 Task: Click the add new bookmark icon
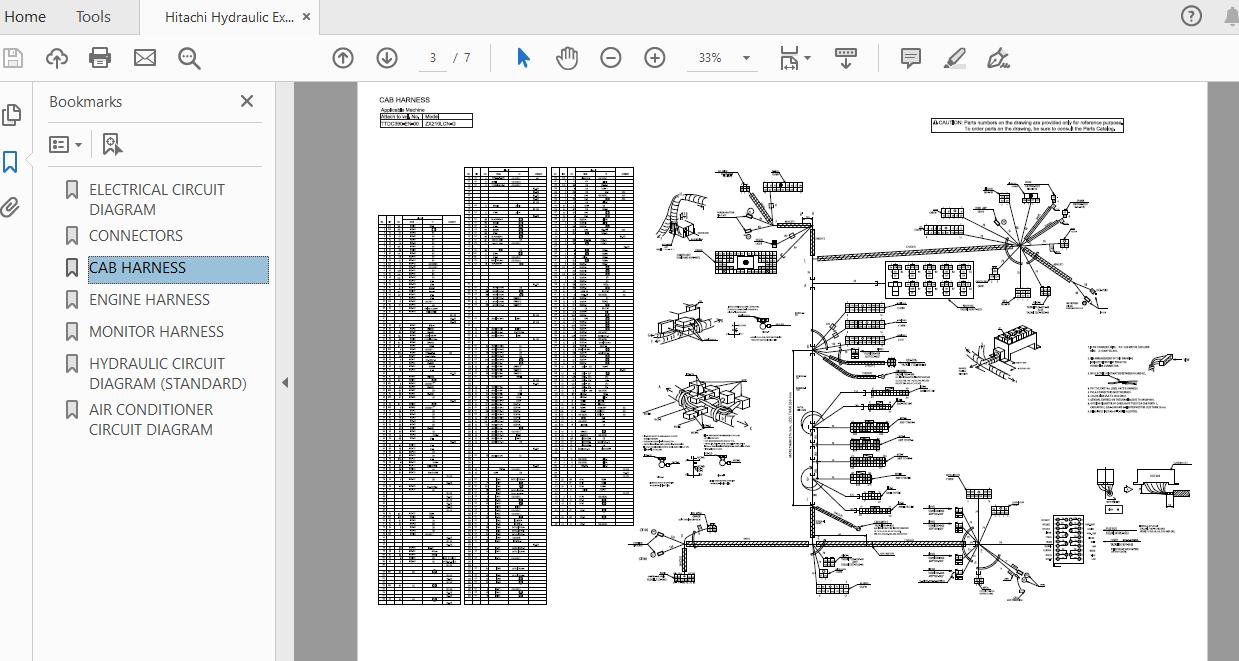[112, 145]
